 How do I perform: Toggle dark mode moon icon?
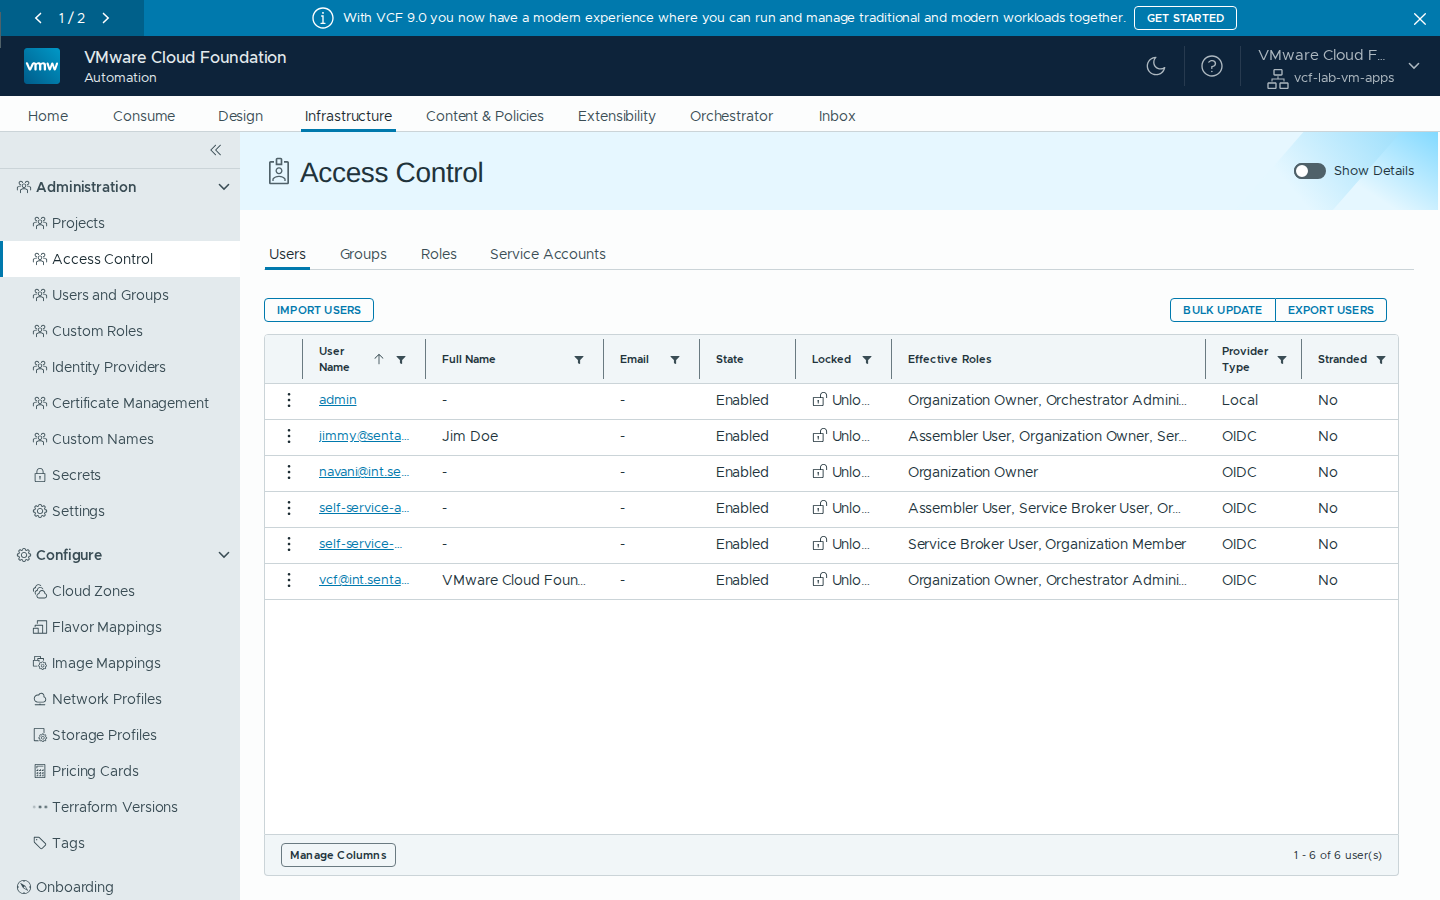(x=1156, y=66)
